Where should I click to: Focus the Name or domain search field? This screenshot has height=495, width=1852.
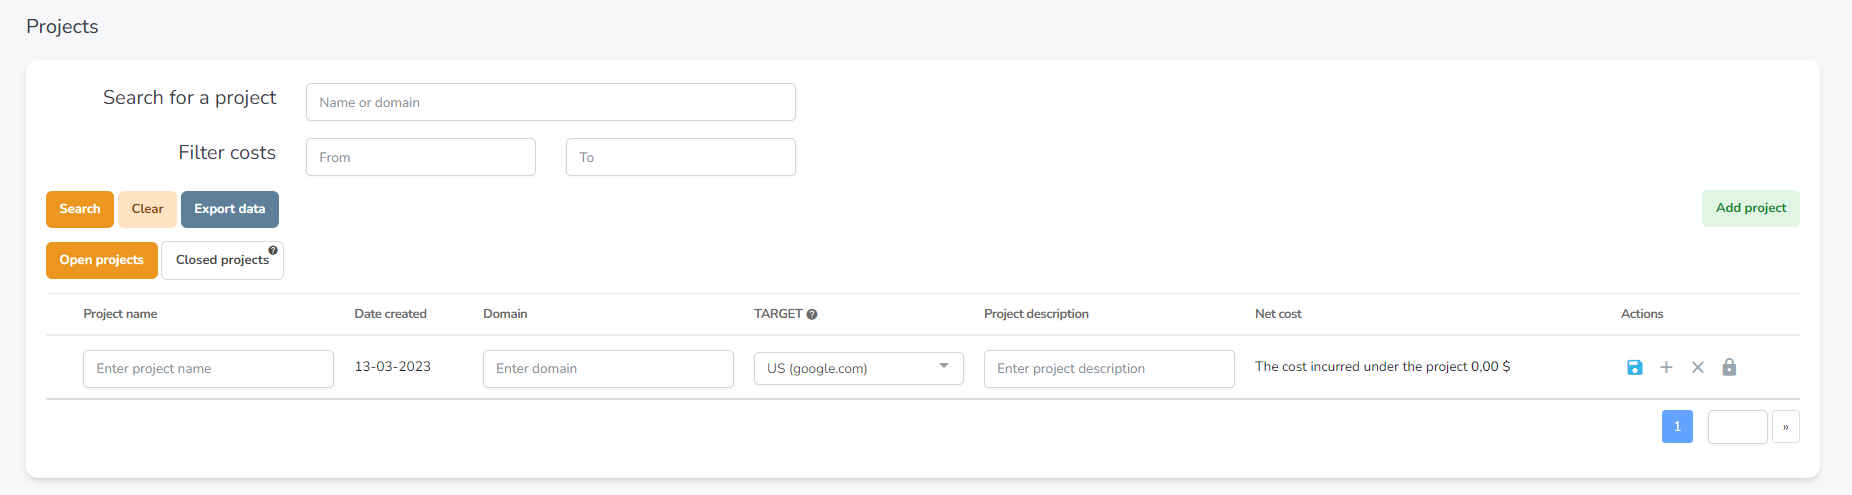(x=551, y=102)
